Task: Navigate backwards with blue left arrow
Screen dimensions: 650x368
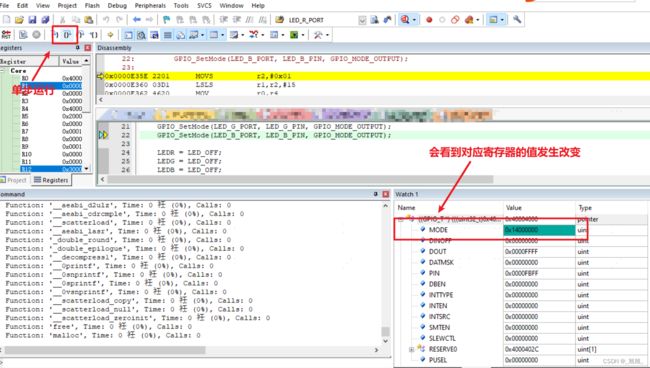Action: pos(136,19)
